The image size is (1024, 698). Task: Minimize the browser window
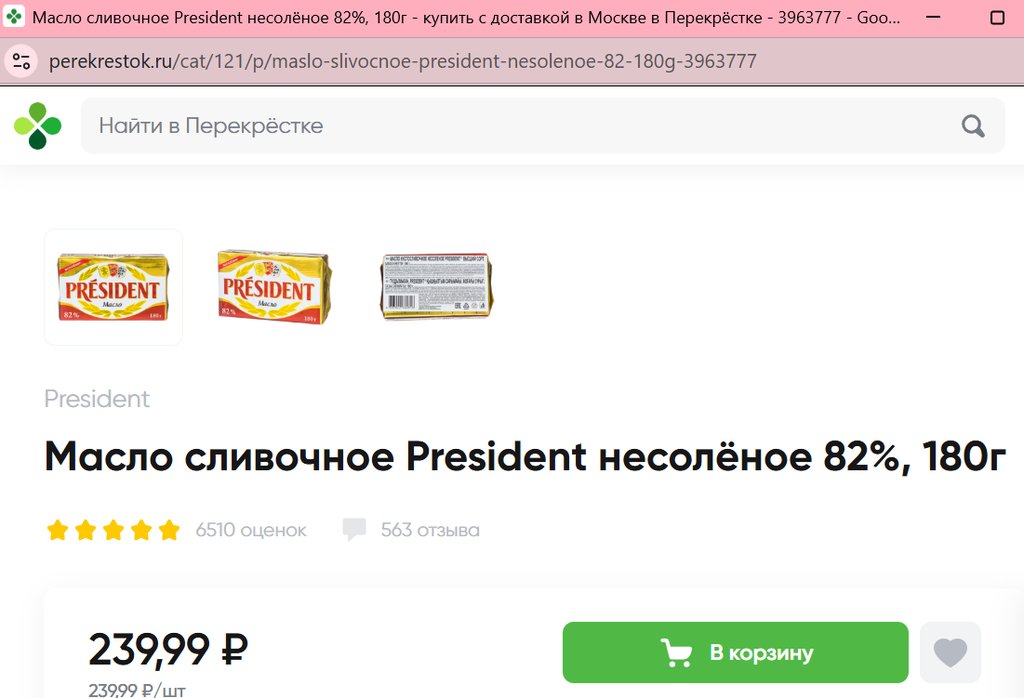coord(933,17)
